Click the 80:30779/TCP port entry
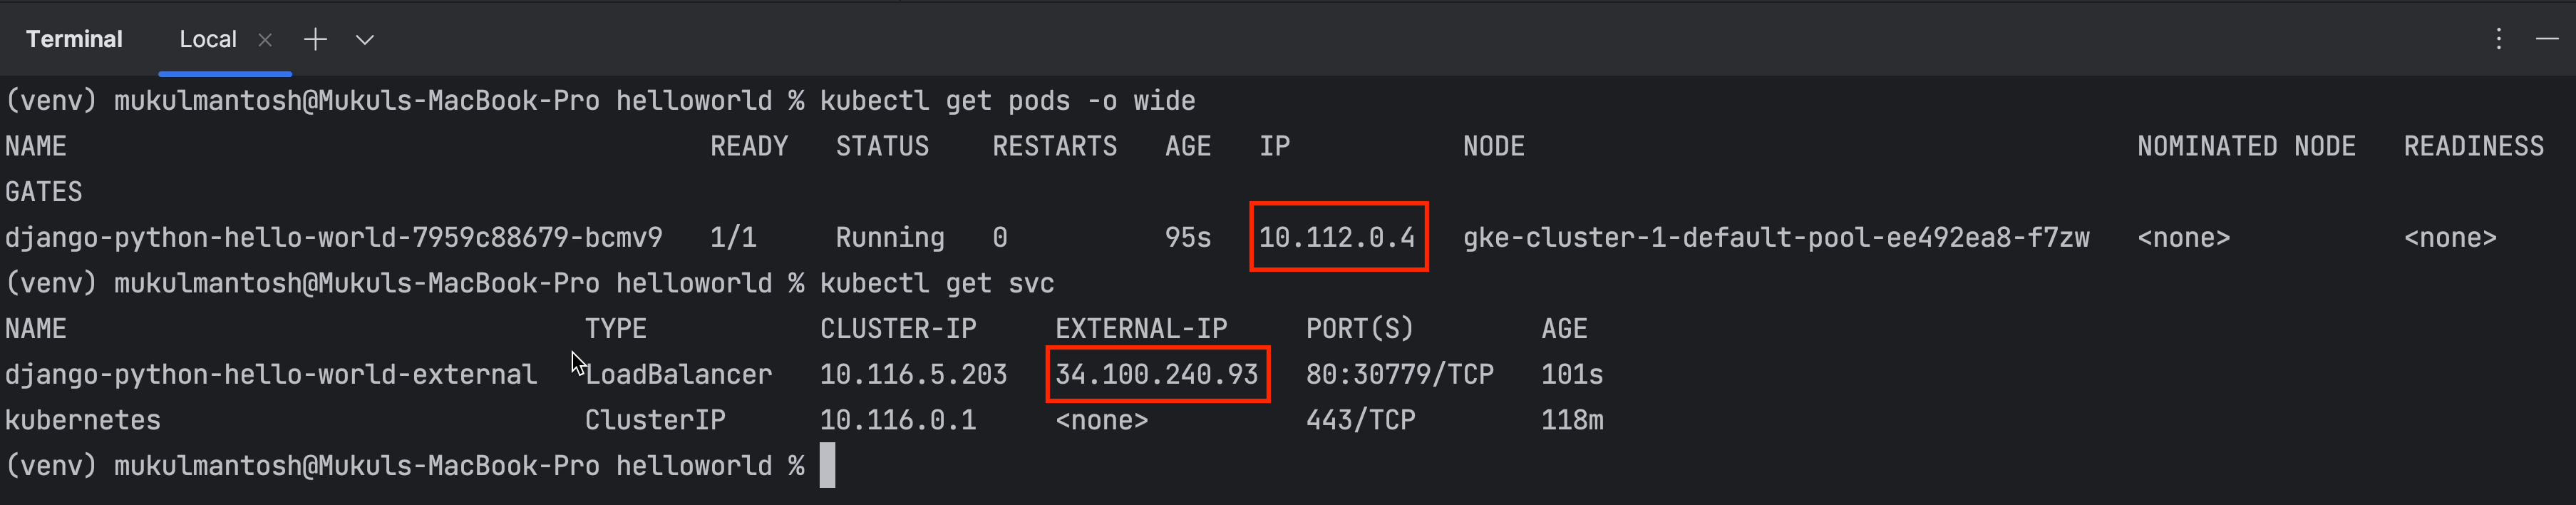This screenshot has height=505, width=2576. pyautogui.click(x=1399, y=374)
